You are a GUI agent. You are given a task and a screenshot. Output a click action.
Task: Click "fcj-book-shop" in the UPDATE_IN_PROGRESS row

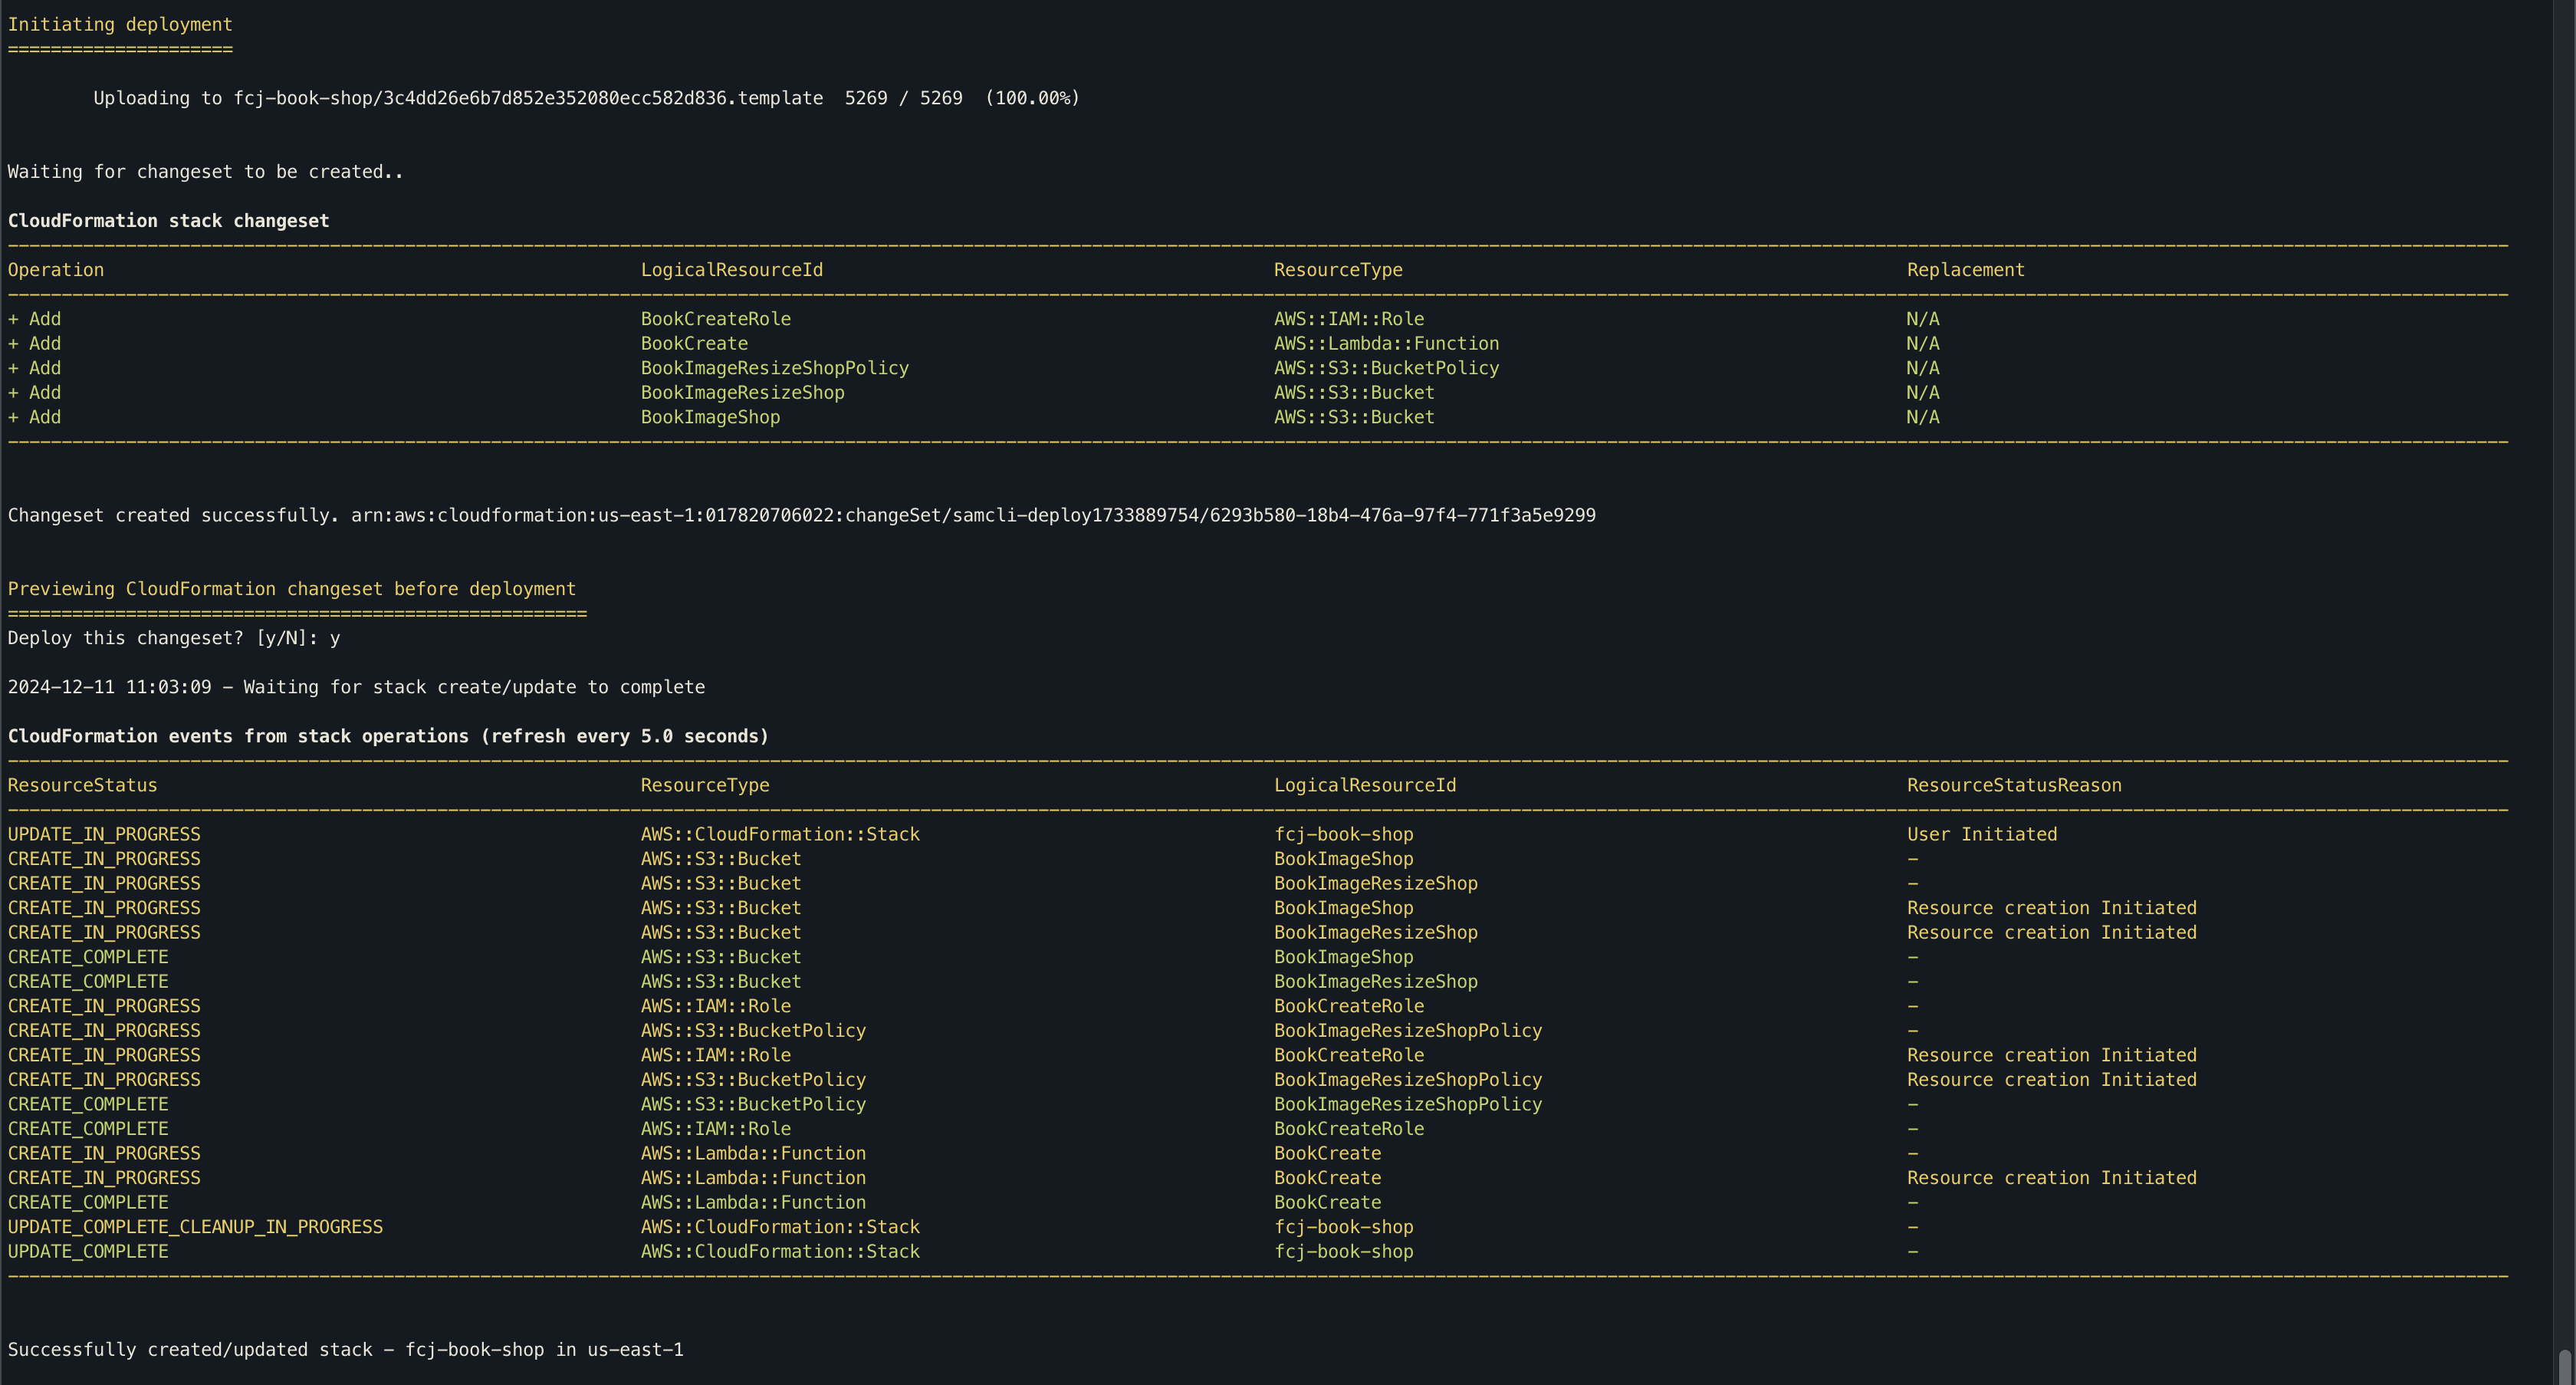1344,834
